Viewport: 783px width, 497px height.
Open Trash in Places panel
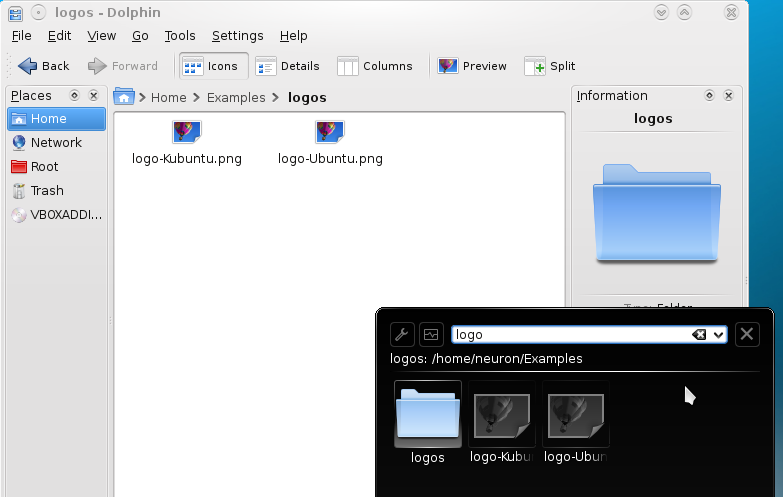pos(56,191)
